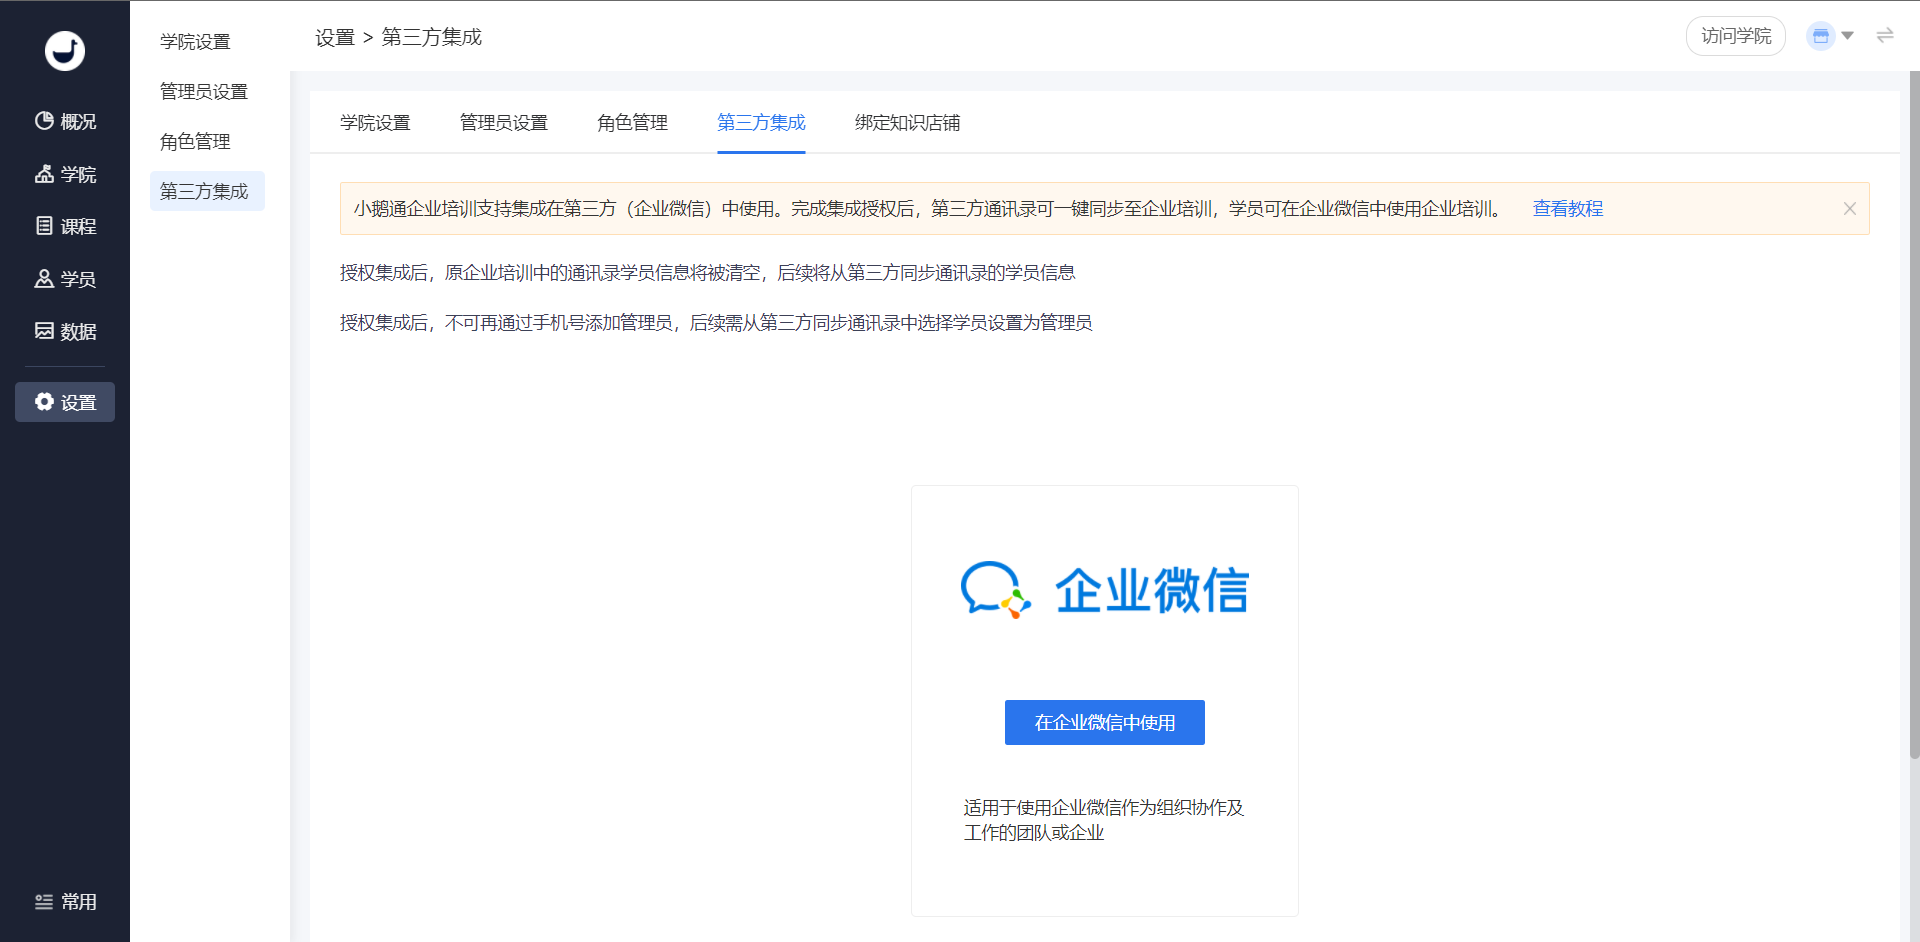
Task: Click the 访问学院 button
Action: pyautogui.click(x=1736, y=36)
